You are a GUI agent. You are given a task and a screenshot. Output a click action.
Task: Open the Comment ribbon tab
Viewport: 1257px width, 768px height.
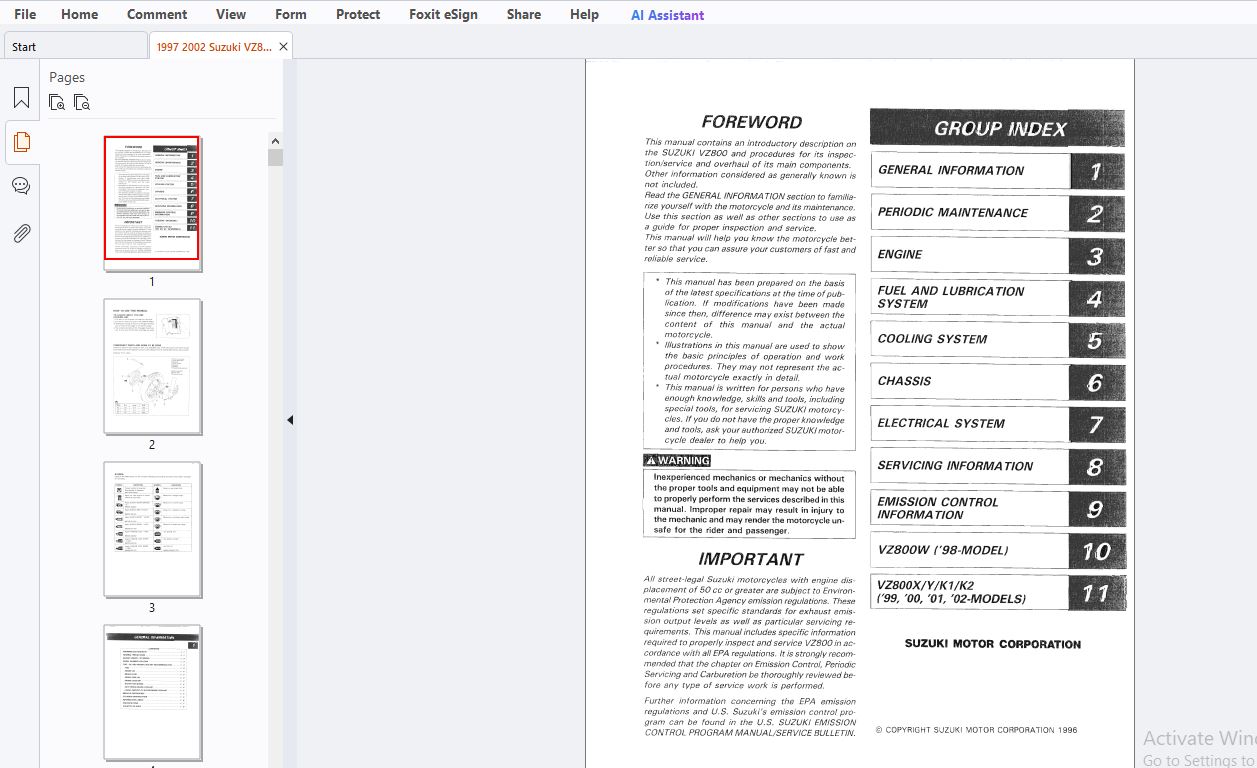[157, 14]
